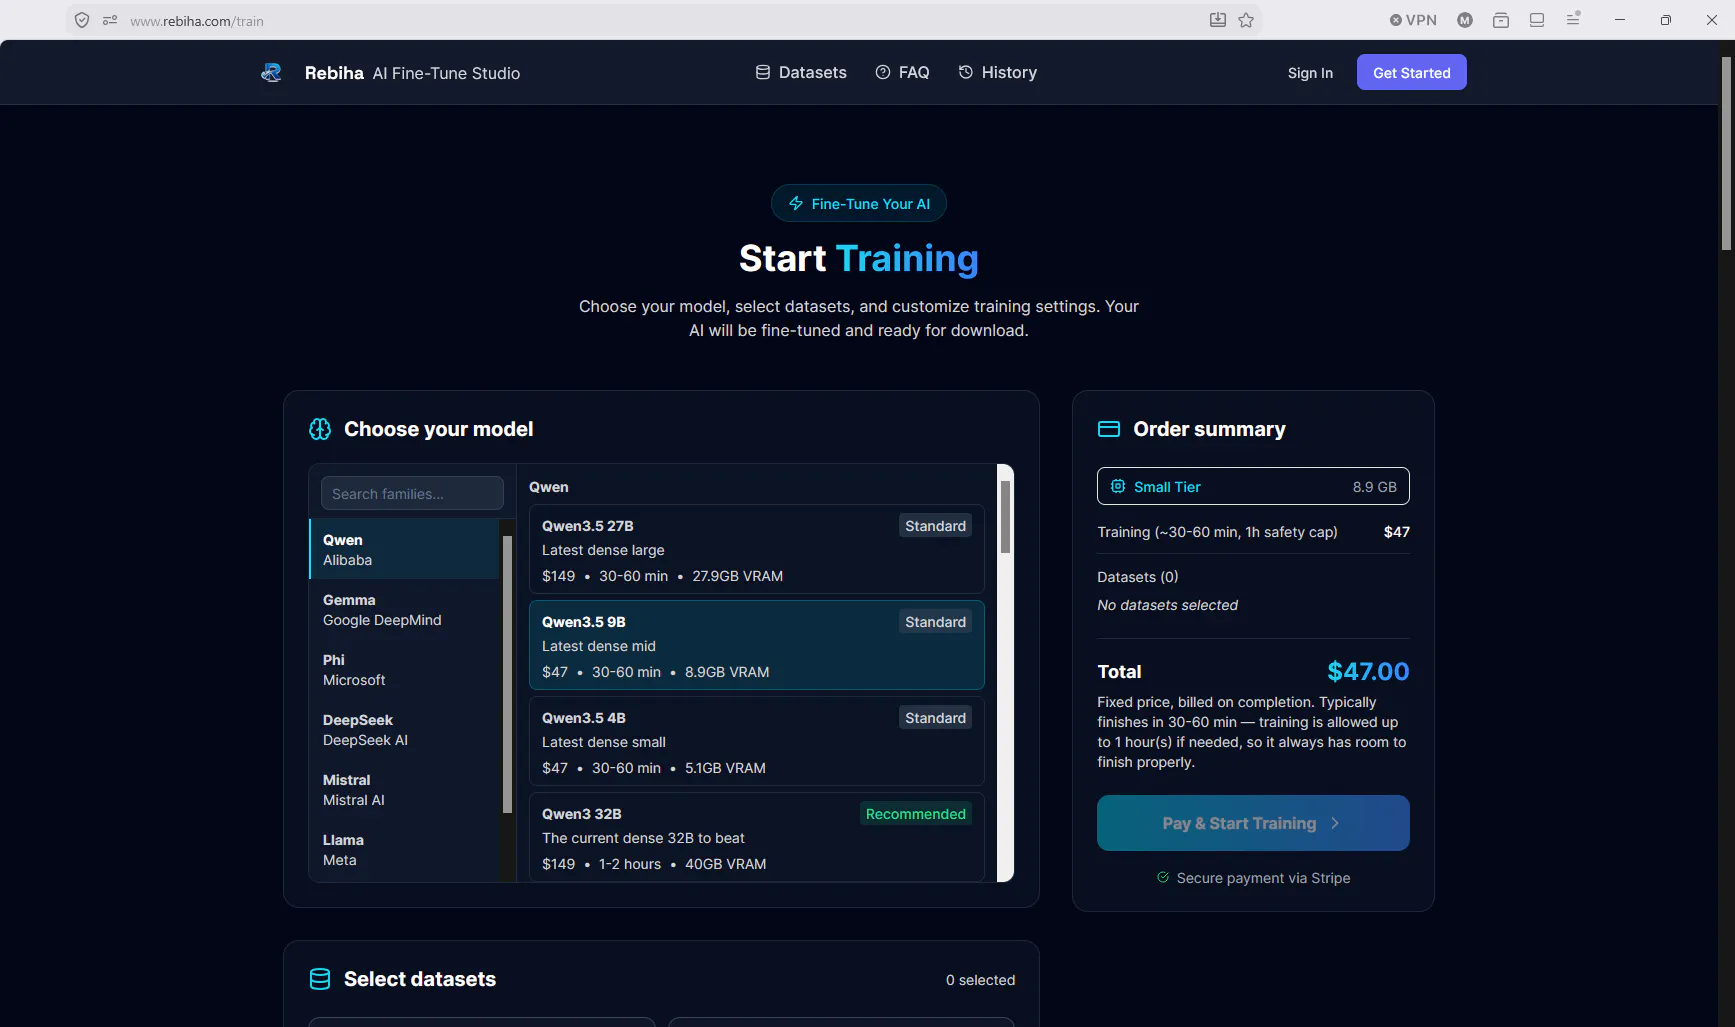Toggle the browser sidebar panel icon
The width and height of the screenshot is (1735, 1027).
(1537, 20)
